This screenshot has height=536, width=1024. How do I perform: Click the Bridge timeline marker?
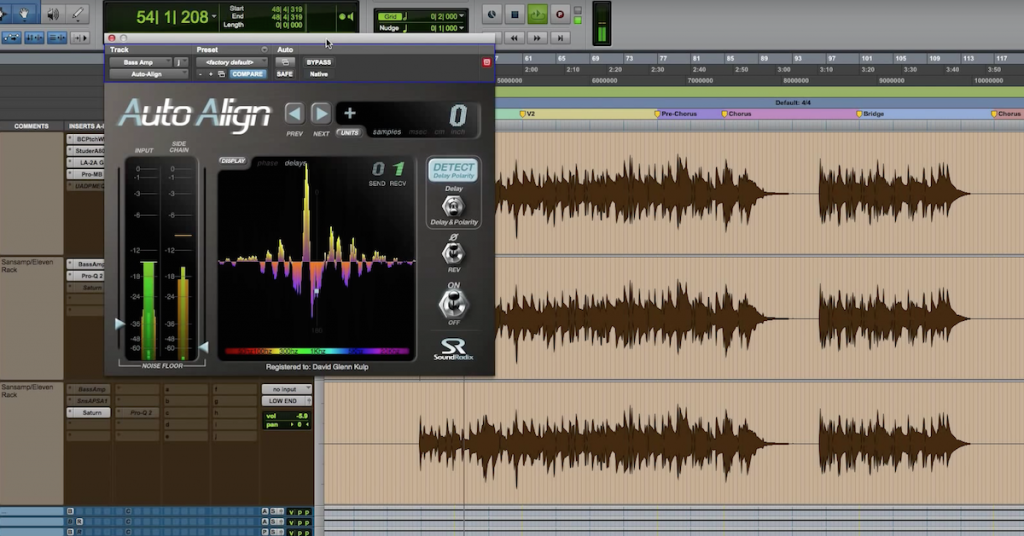pos(869,114)
